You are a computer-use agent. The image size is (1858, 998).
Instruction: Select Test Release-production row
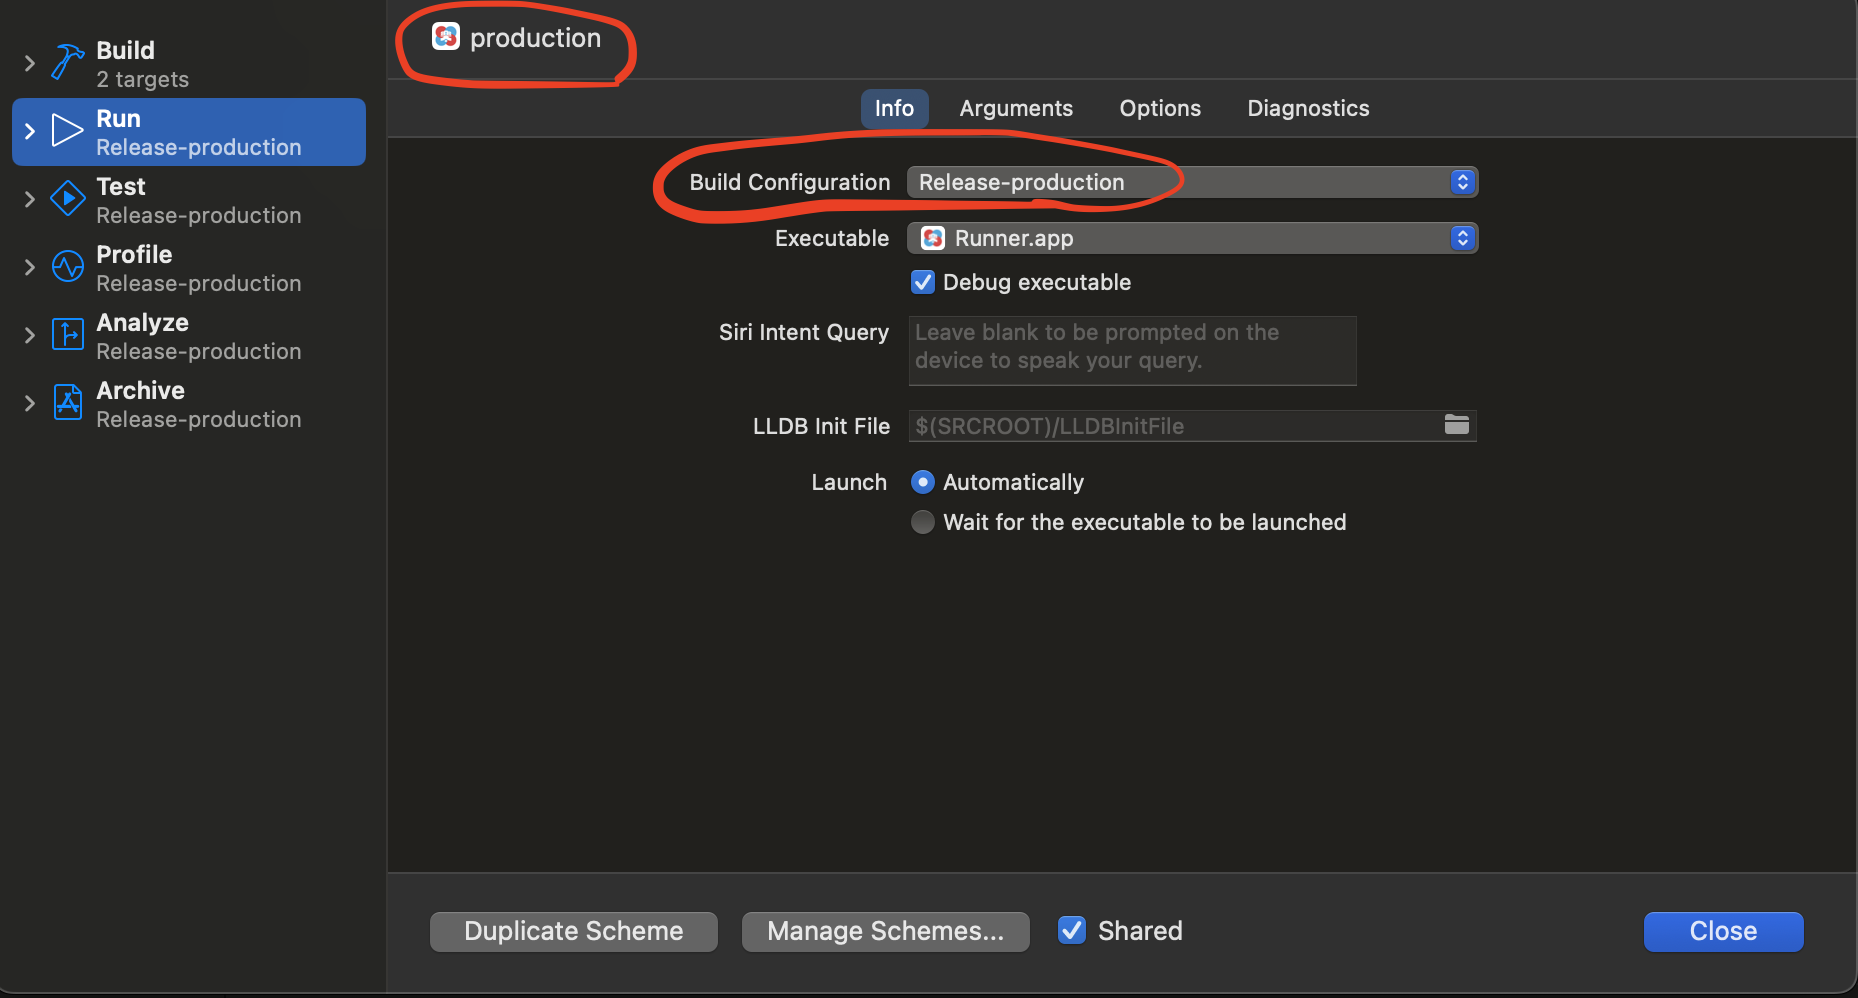pos(189,200)
